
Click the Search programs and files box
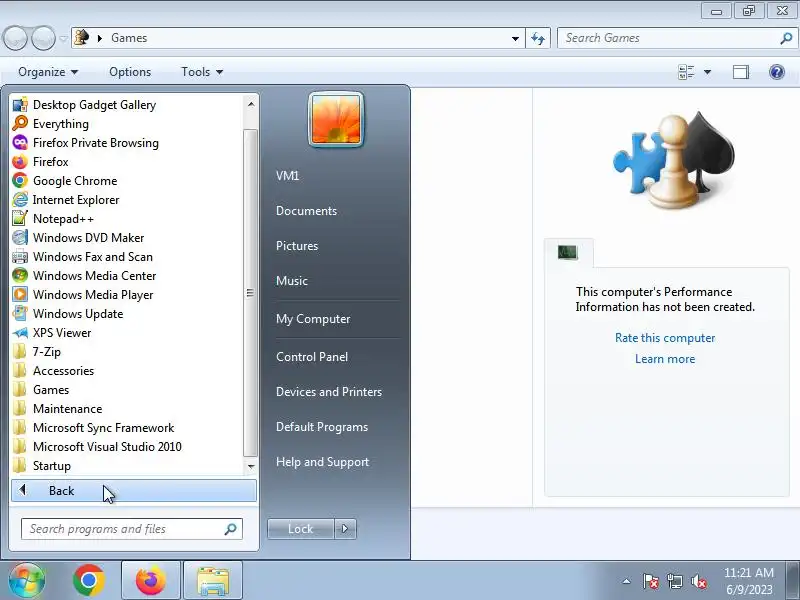point(132,529)
